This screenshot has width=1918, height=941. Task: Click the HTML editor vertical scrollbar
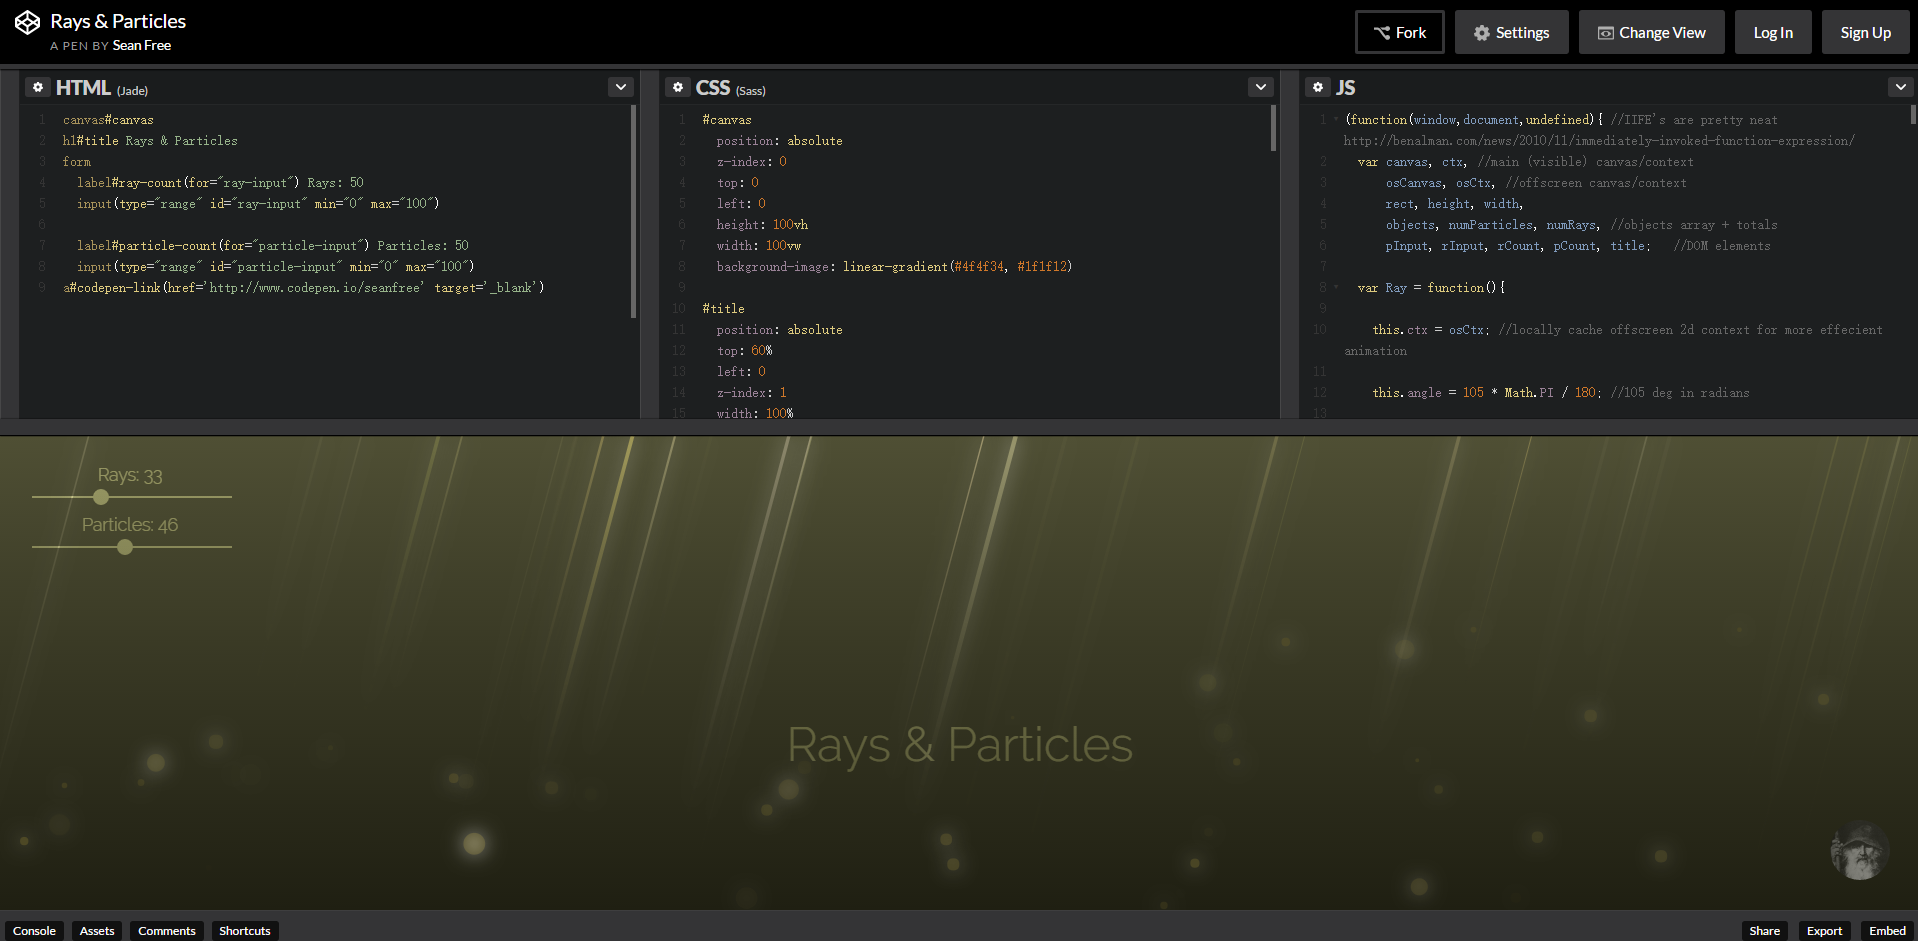(x=633, y=211)
